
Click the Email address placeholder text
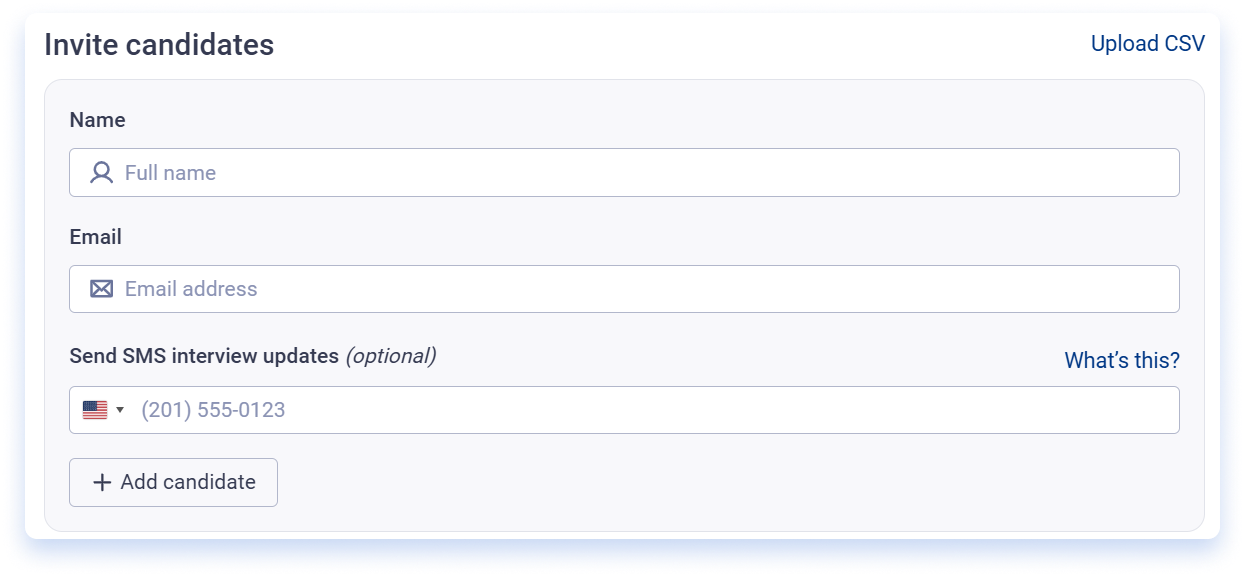click(x=191, y=289)
